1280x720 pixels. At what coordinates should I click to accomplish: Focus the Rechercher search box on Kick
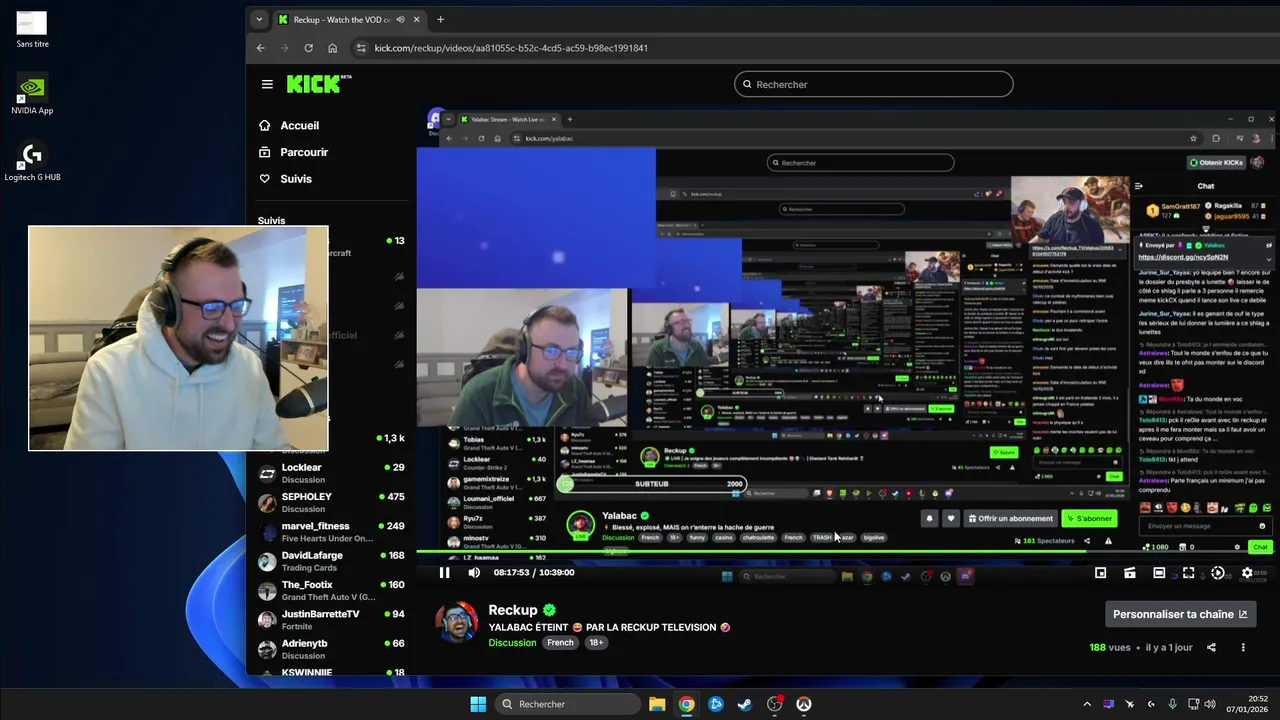point(873,85)
